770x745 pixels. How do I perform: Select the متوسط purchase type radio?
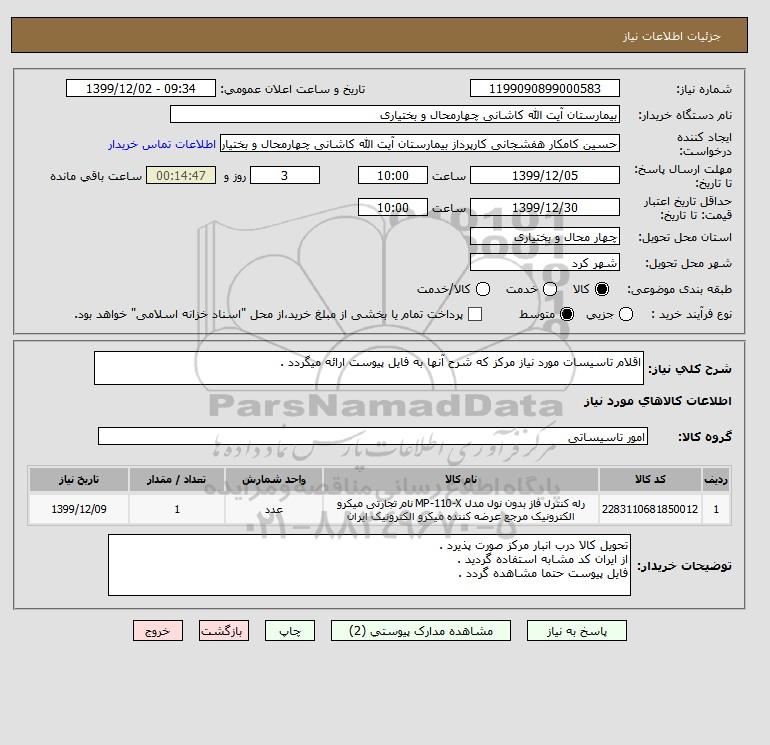(x=567, y=314)
